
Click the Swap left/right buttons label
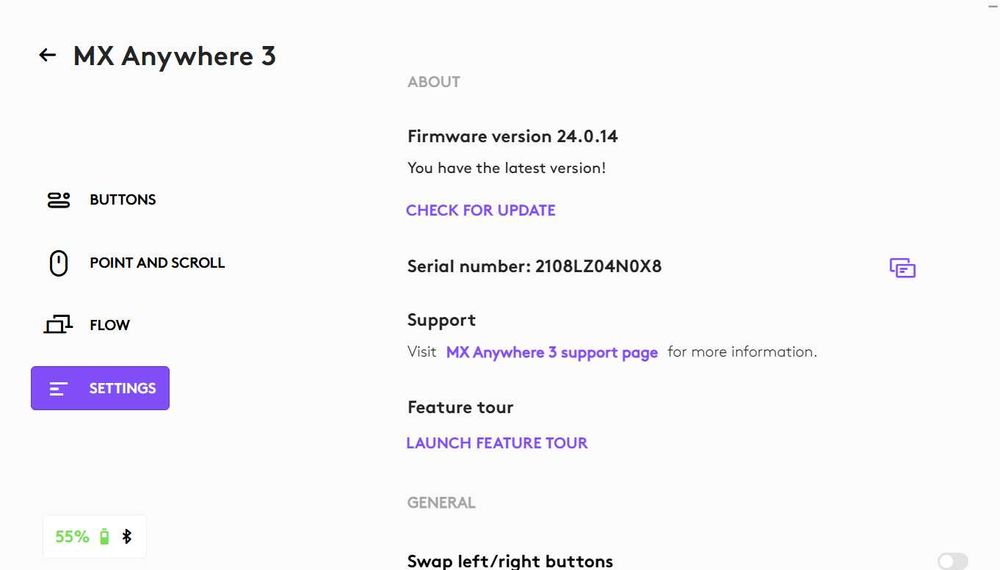510,561
